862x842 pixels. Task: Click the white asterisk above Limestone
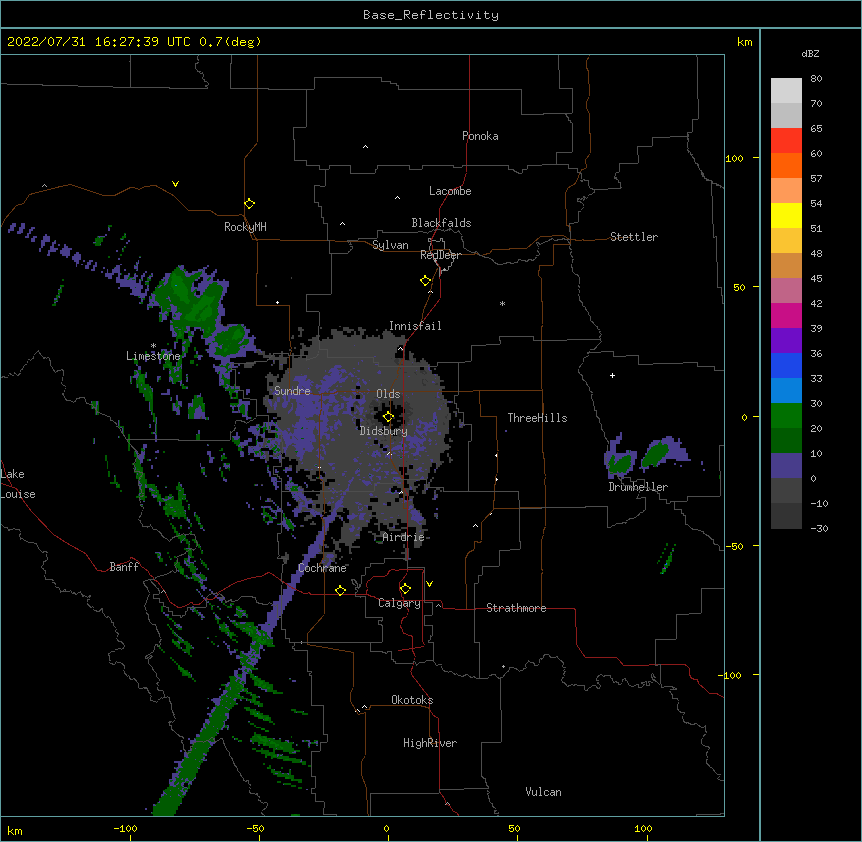[153, 346]
